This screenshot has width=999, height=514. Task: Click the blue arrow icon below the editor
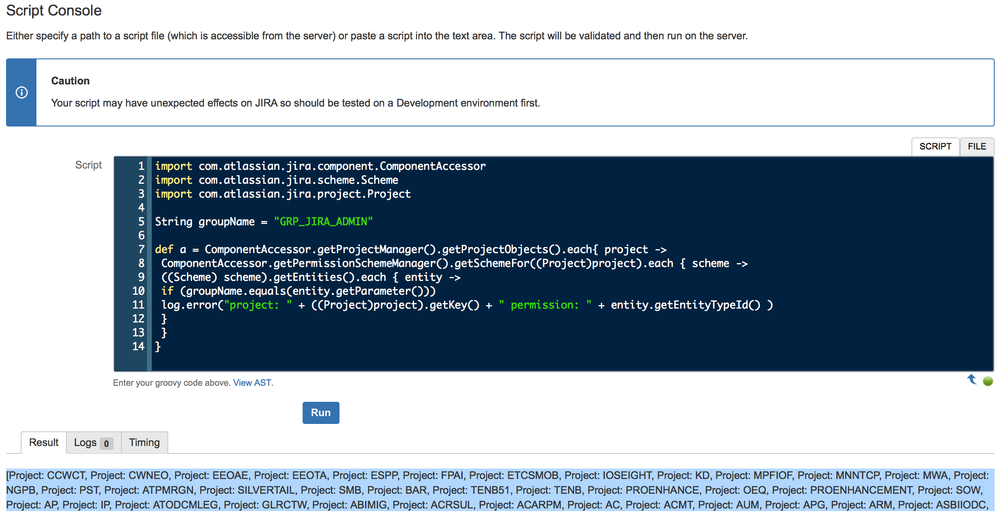click(x=972, y=380)
